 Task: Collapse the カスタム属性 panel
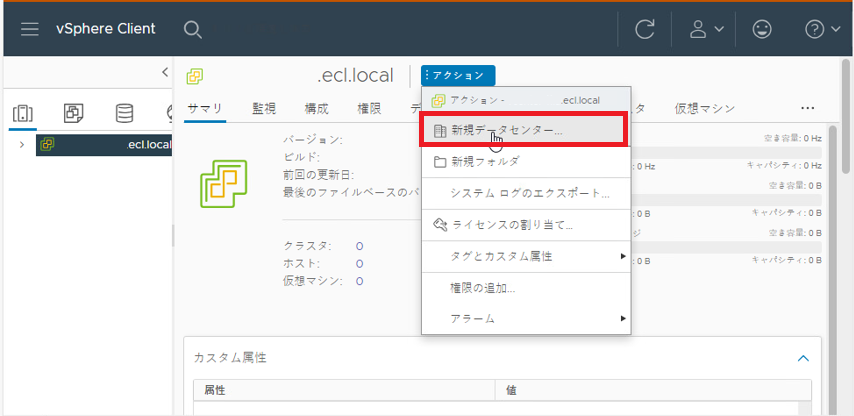pyautogui.click(x=801, y=357)
